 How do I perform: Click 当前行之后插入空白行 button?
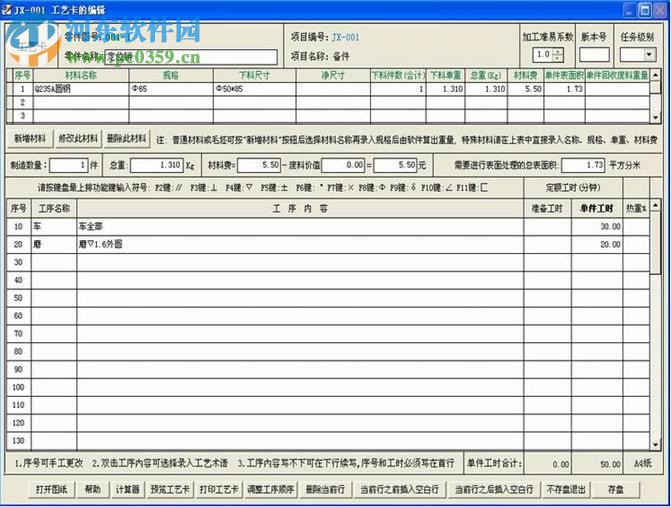tap(494, 489)
